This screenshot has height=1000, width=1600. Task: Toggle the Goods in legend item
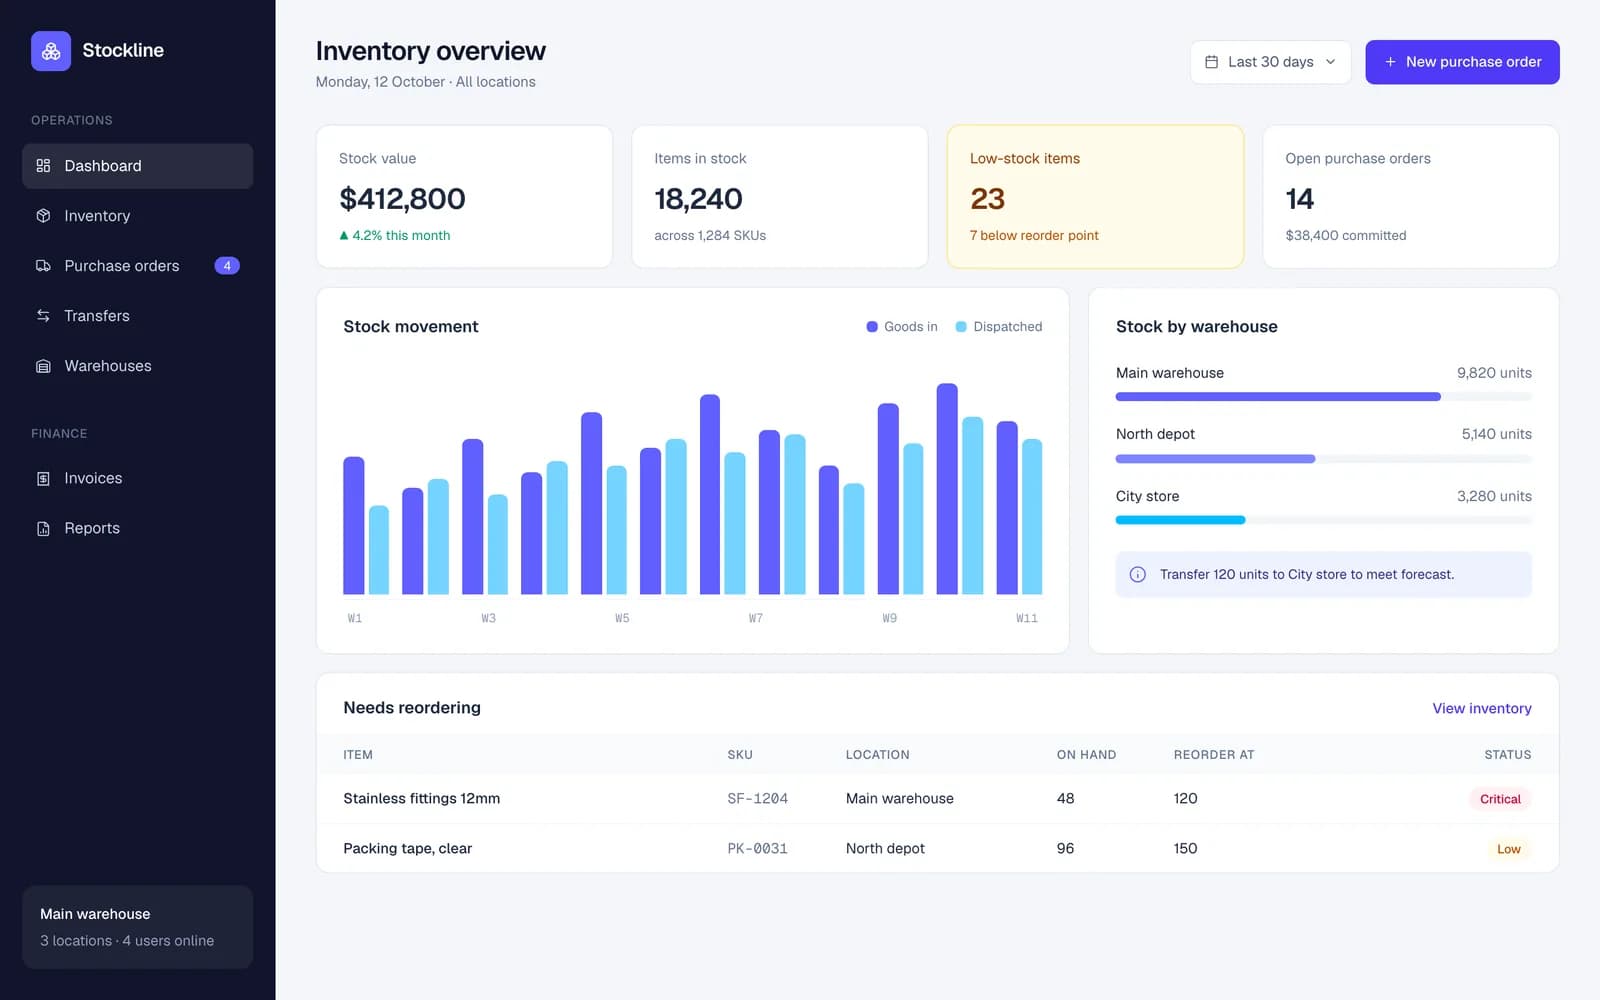pyautogui.click(x=902, y=327)
